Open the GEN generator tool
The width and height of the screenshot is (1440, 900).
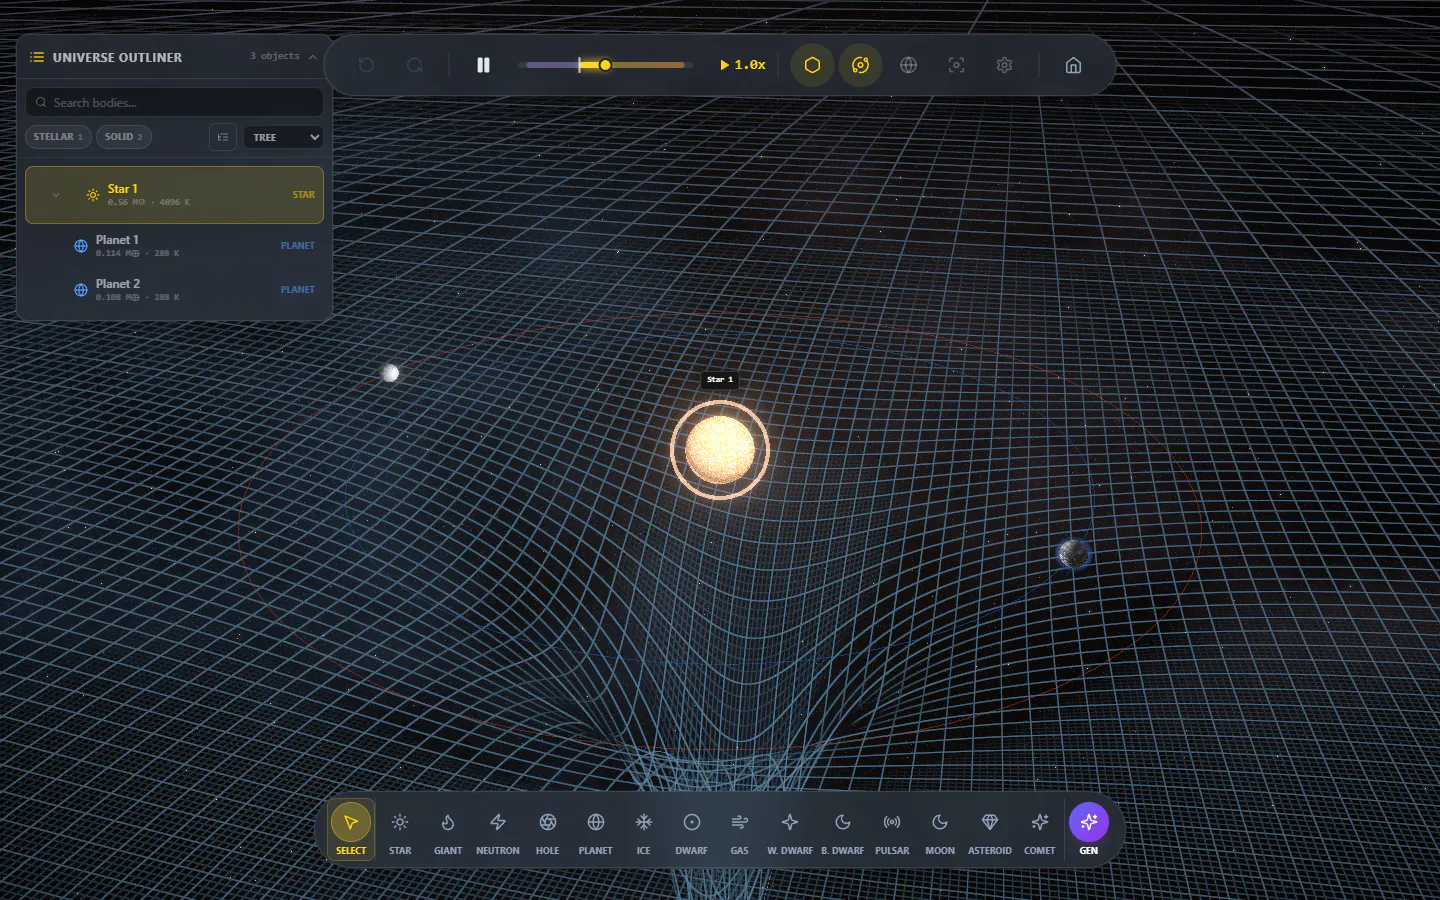click(x=1089, y=829)
